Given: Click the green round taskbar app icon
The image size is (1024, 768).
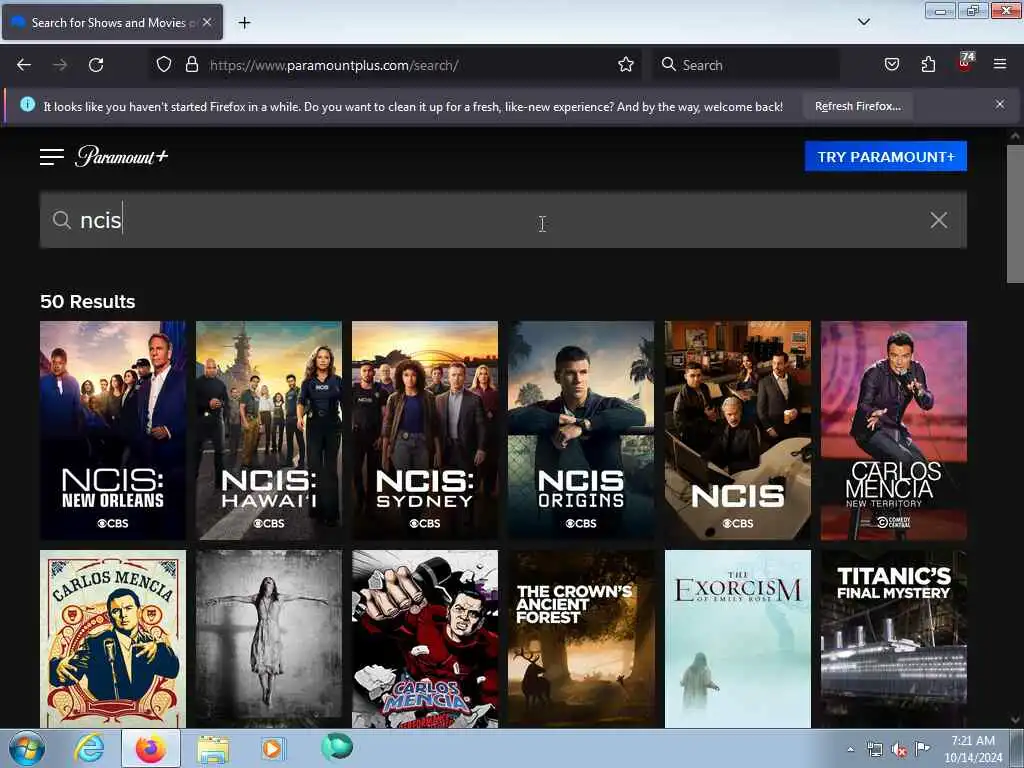Looking at the screenshot, I should [x=337, y=746].
